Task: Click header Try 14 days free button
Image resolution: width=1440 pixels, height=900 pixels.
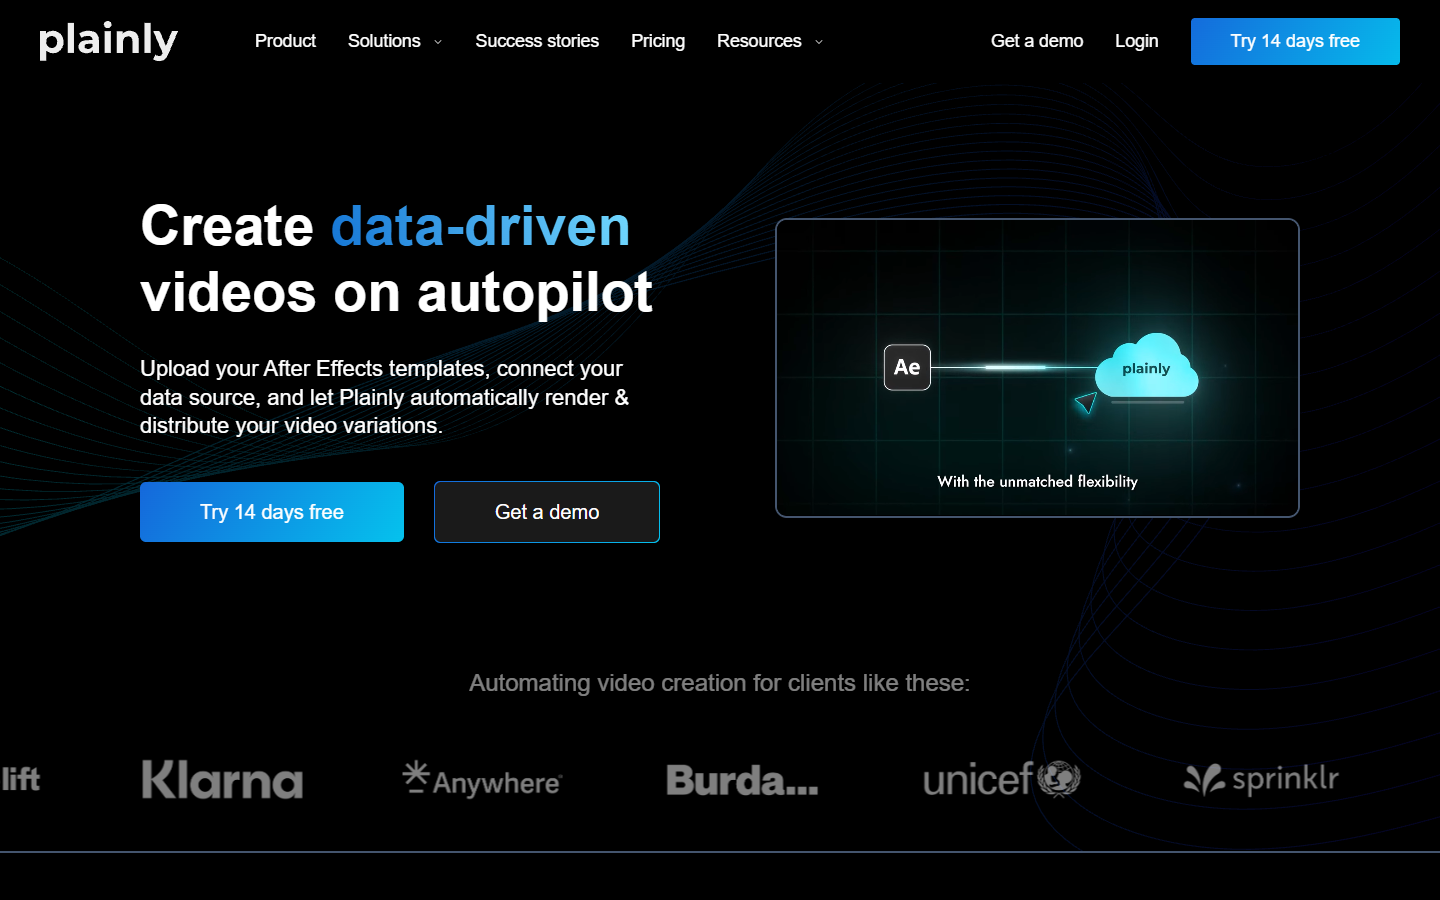Action: [x=1295, y=41]
